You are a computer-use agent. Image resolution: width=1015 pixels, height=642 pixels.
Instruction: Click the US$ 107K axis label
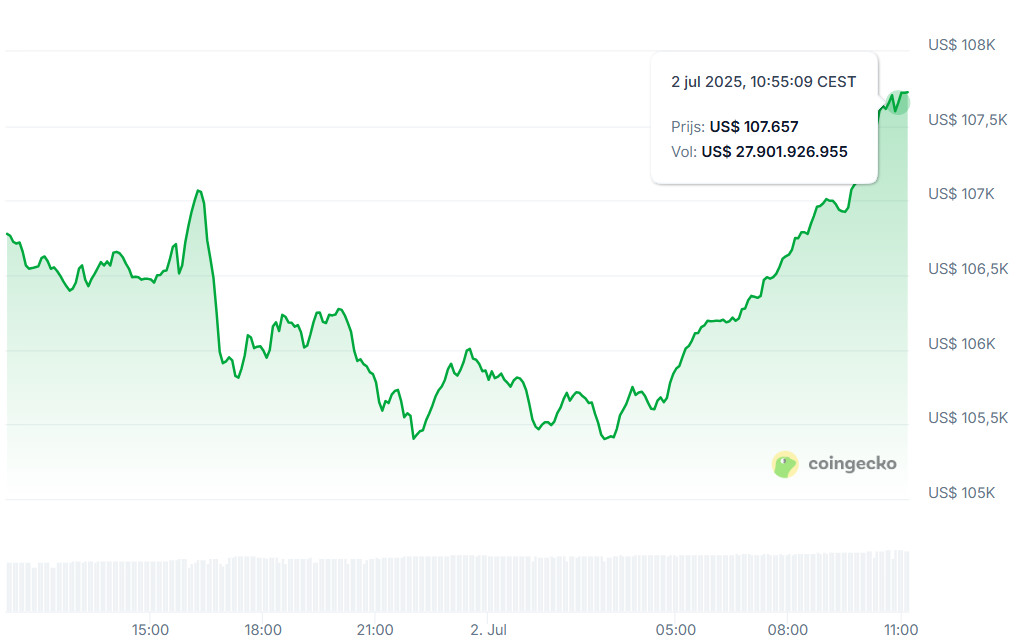click(x=961, y=194)
